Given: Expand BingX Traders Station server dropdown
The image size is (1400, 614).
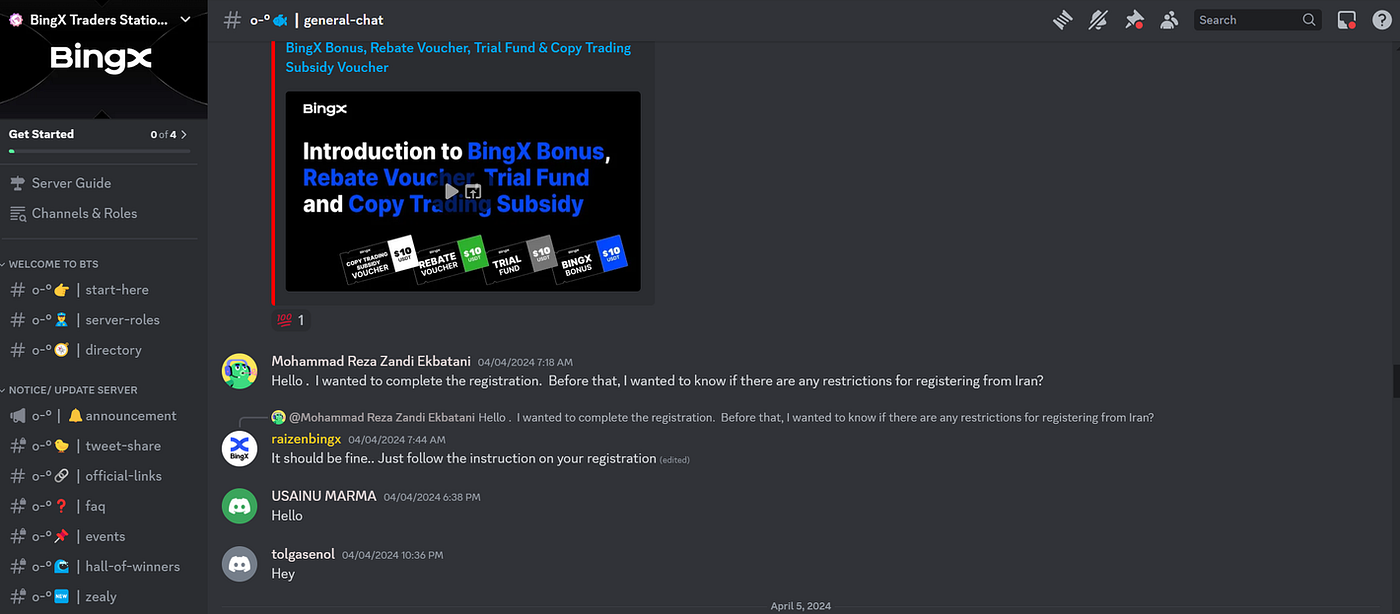Looking at the screenshot, I should coord(185,19).
